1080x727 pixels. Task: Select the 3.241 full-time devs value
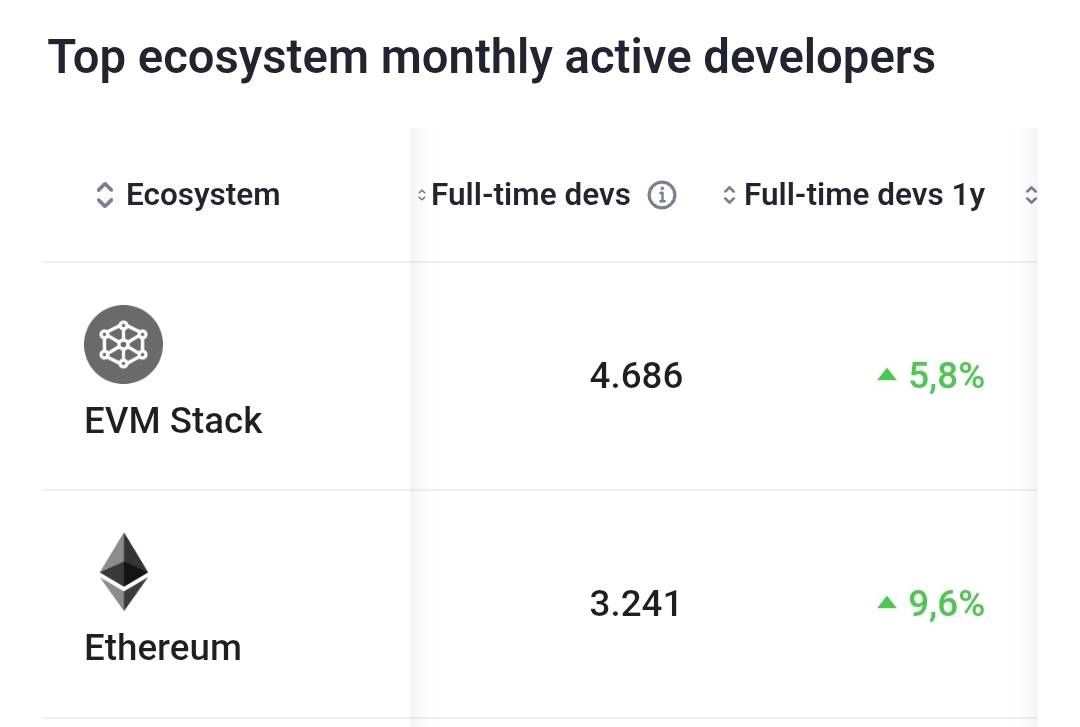pos(635,604)
